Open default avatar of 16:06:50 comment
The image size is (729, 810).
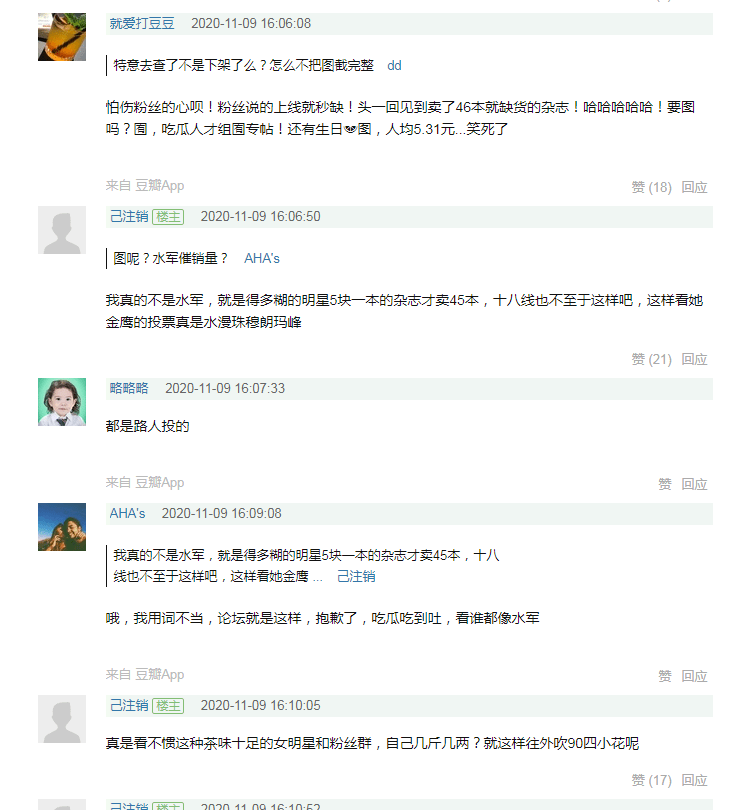click(x=62, y=230)
